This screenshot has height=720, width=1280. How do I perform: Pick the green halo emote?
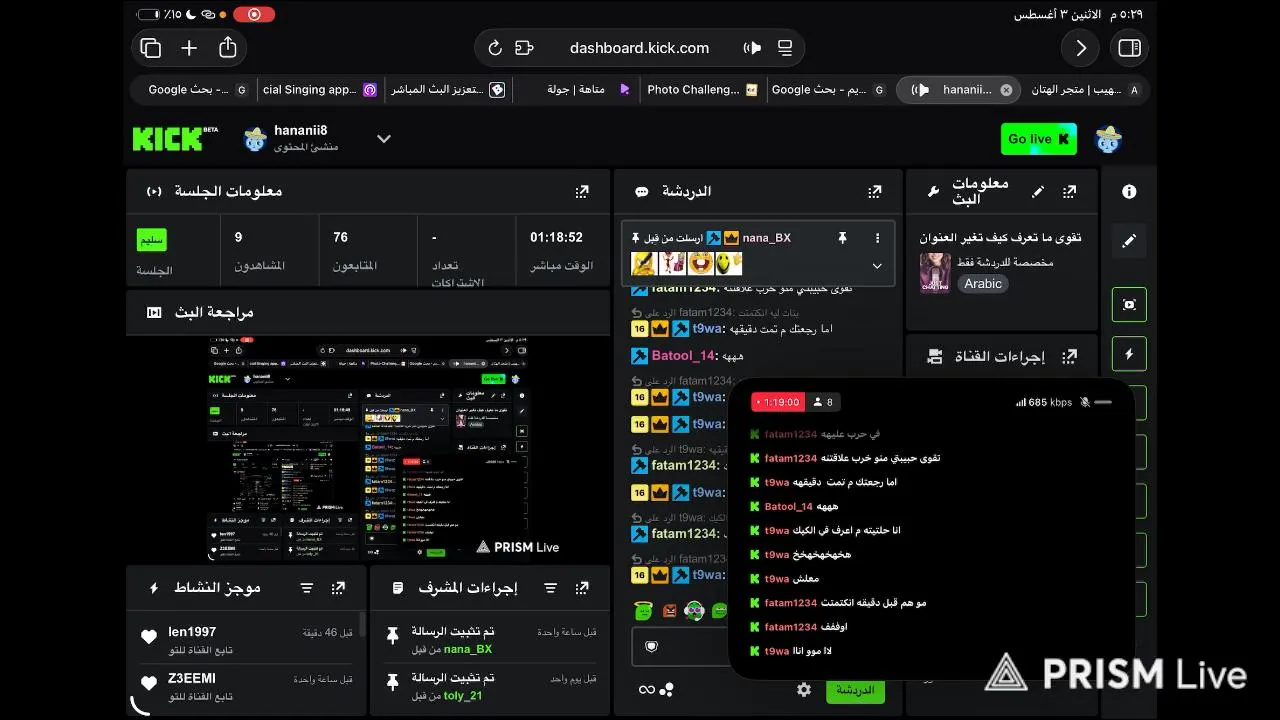point(645,610)
